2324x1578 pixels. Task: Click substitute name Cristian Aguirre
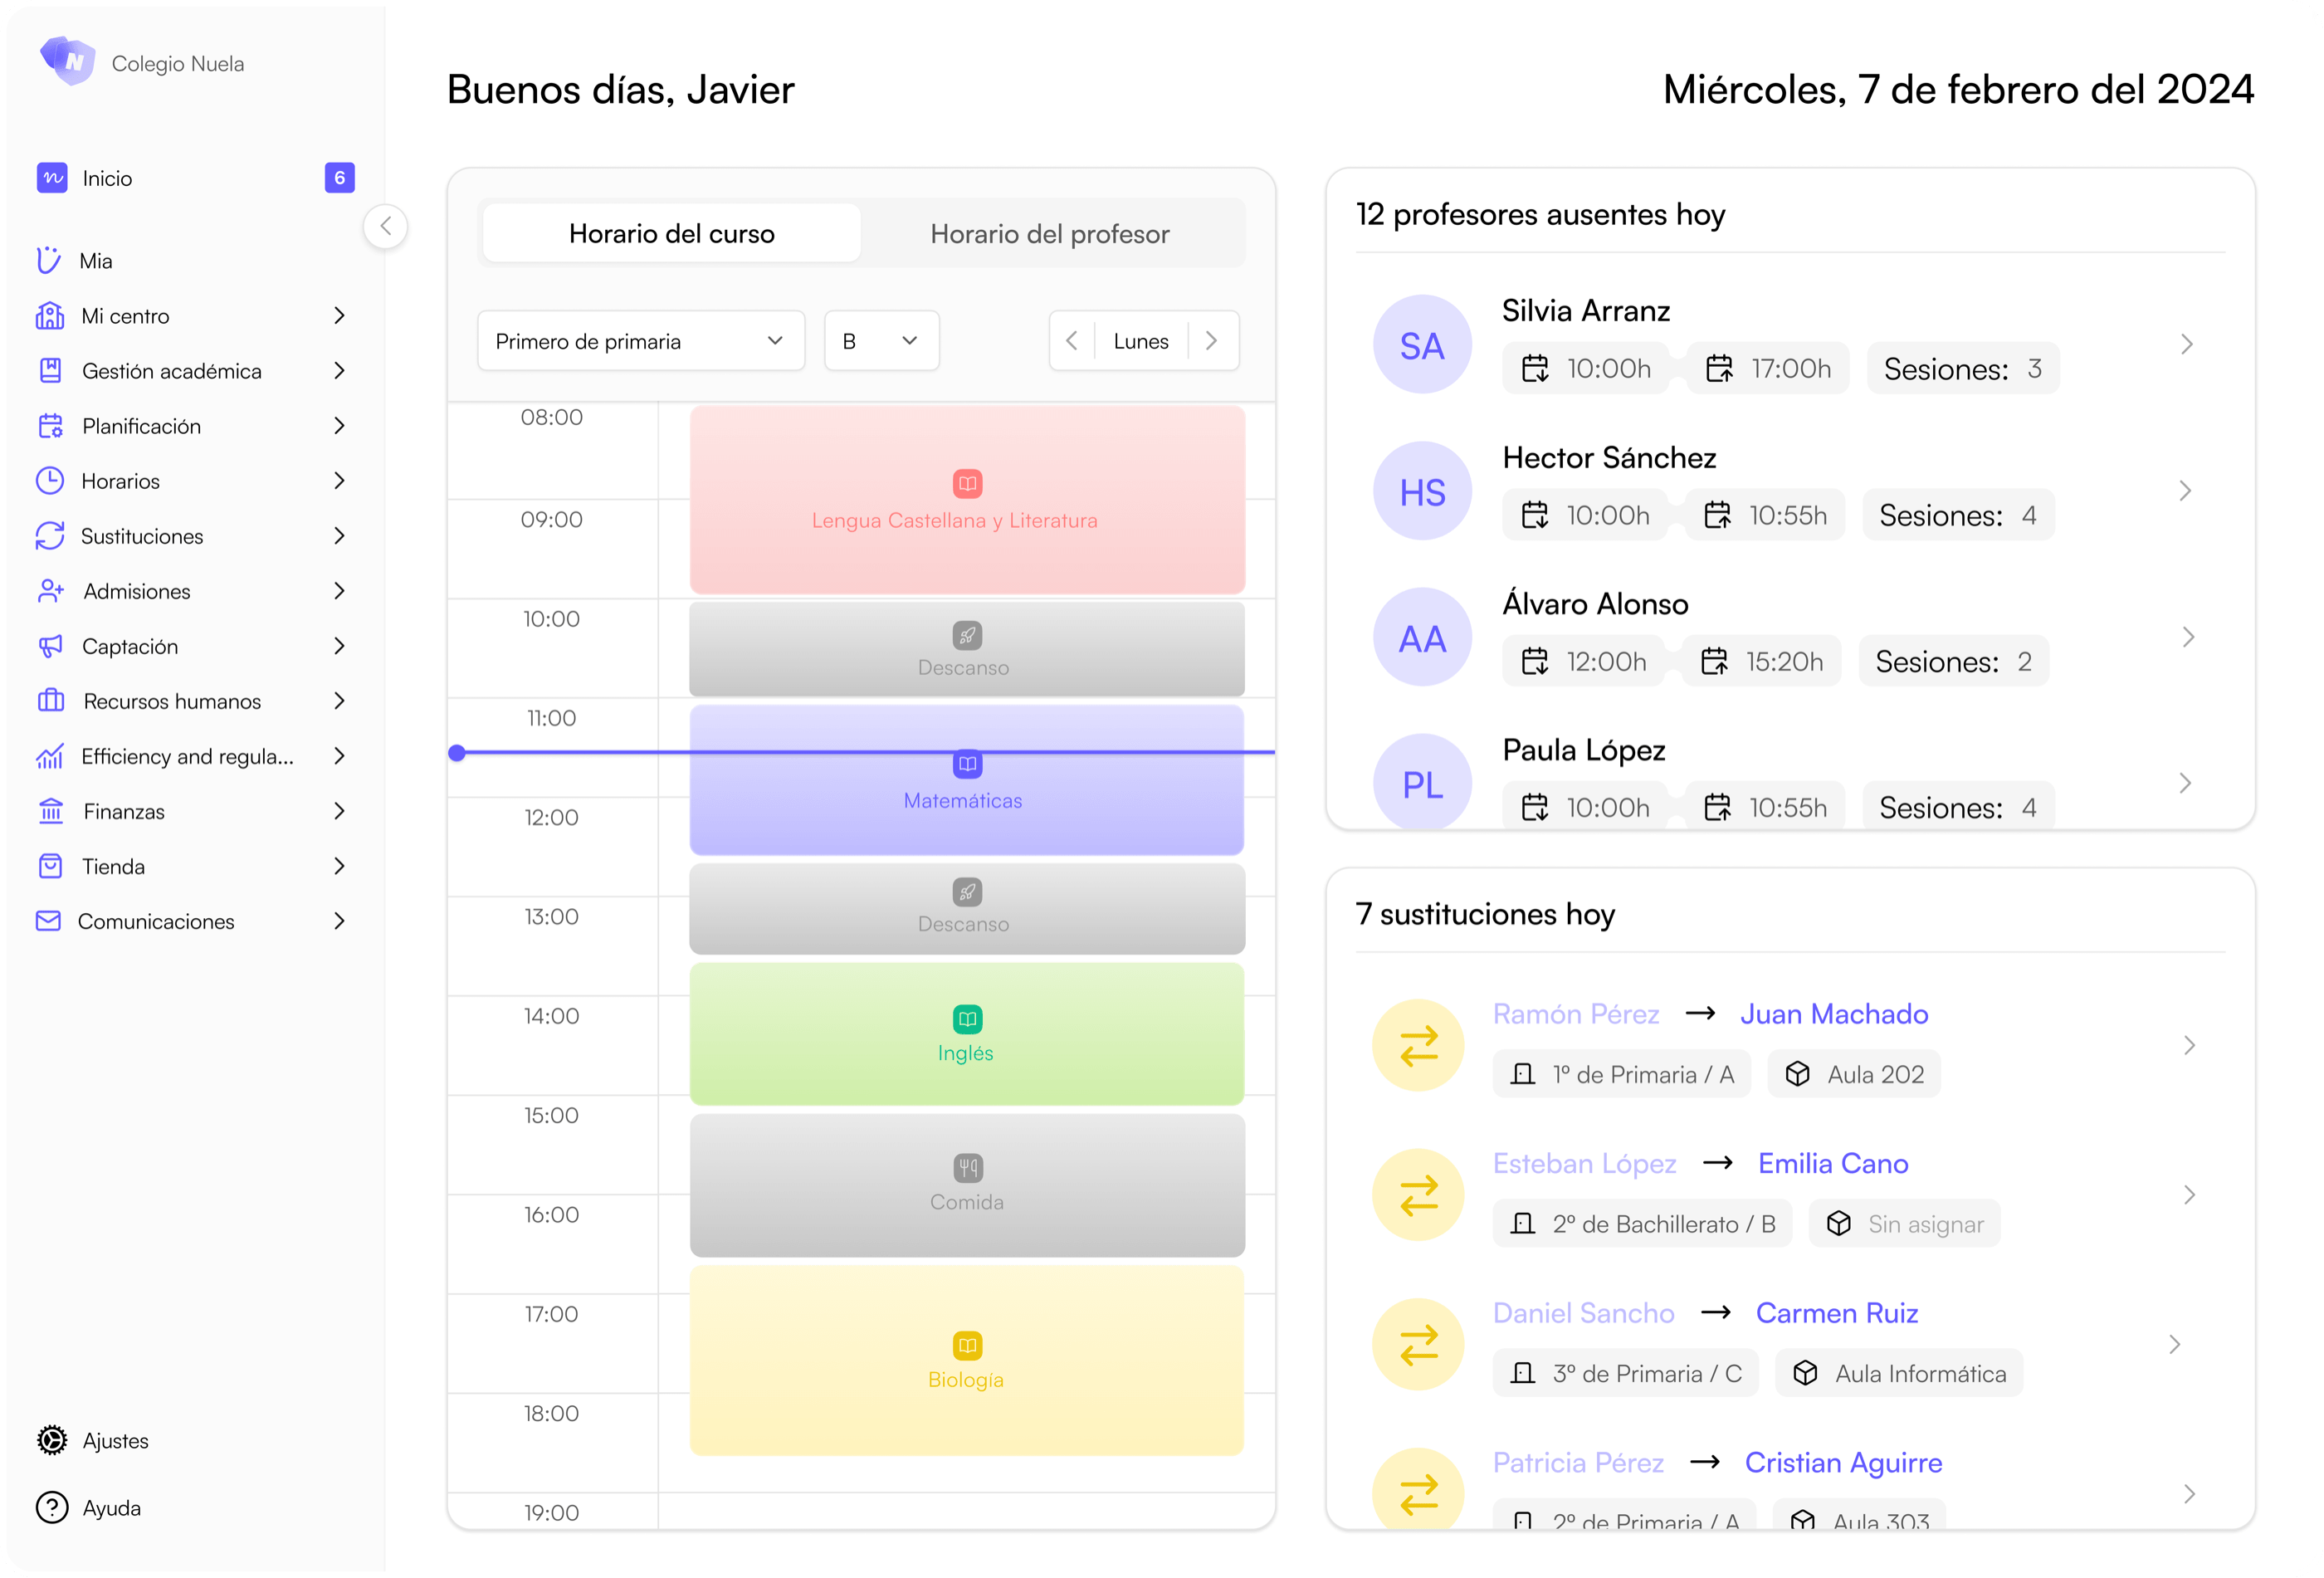(x=1843, y=1463)
